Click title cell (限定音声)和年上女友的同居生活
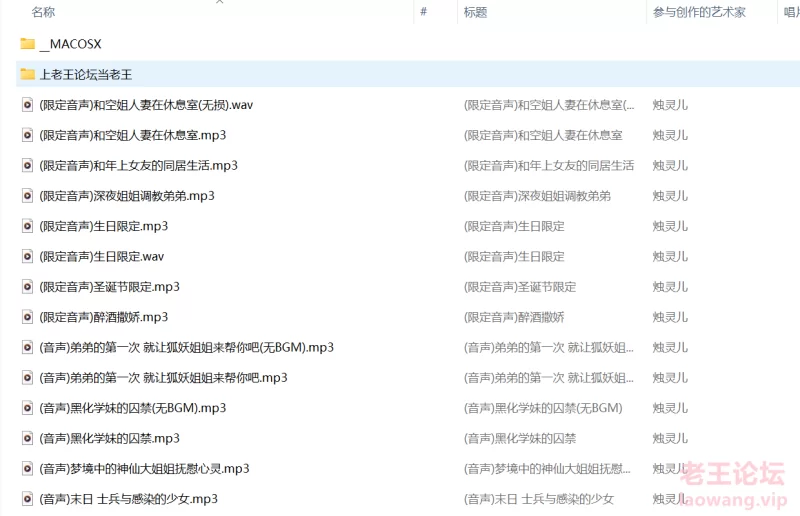800x516 pixels. [549, 165]
